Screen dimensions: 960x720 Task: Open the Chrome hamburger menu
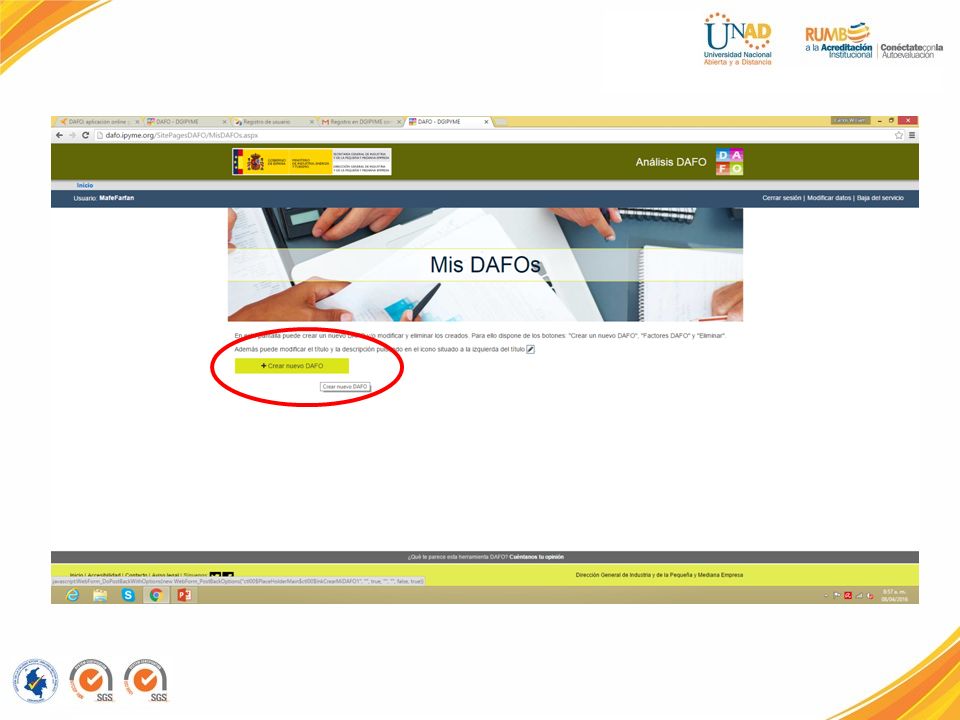tap(912, 135)
